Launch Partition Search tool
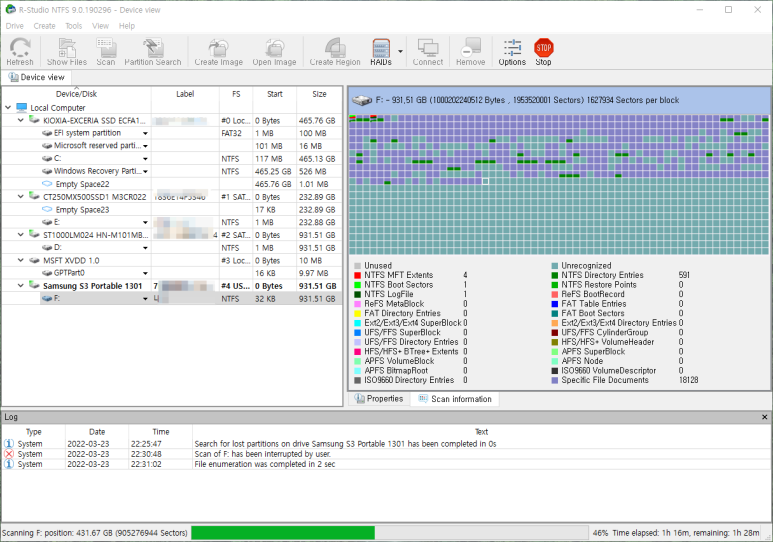773x542 pixels. tap(153, 52)
